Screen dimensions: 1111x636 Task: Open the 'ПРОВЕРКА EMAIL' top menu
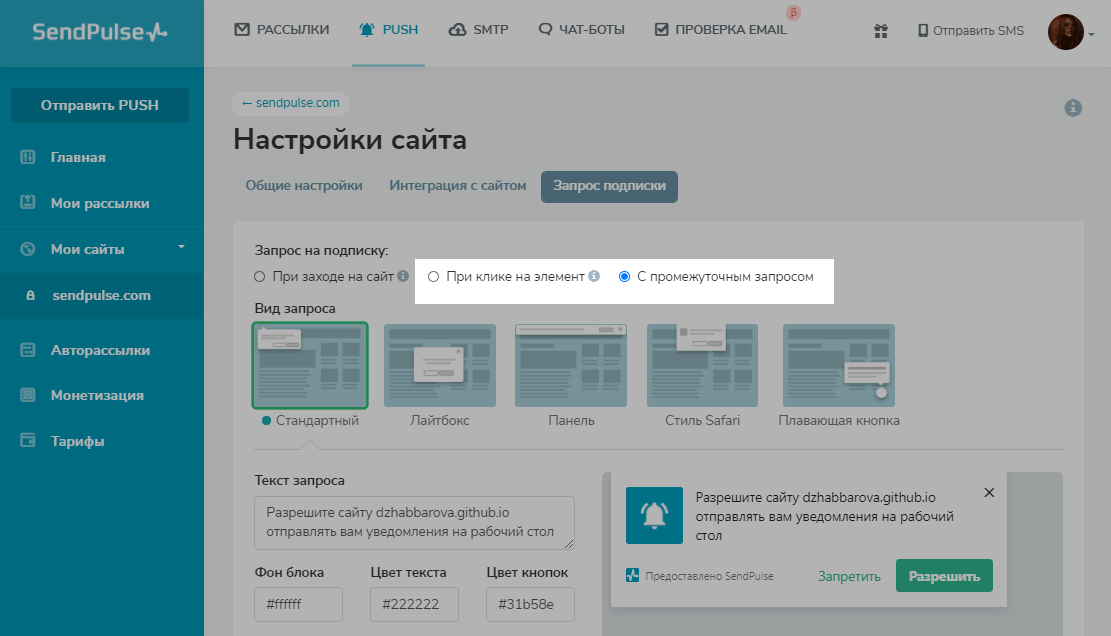point(721,30)
